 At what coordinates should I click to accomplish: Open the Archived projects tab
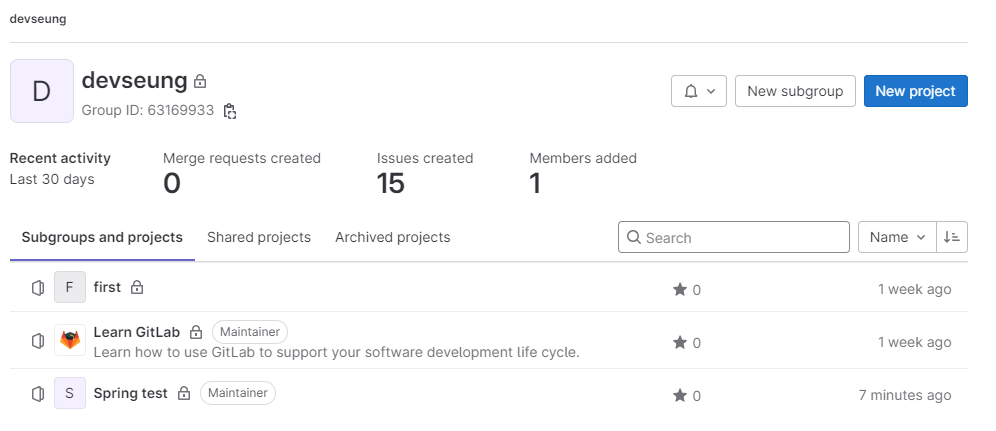393,237
